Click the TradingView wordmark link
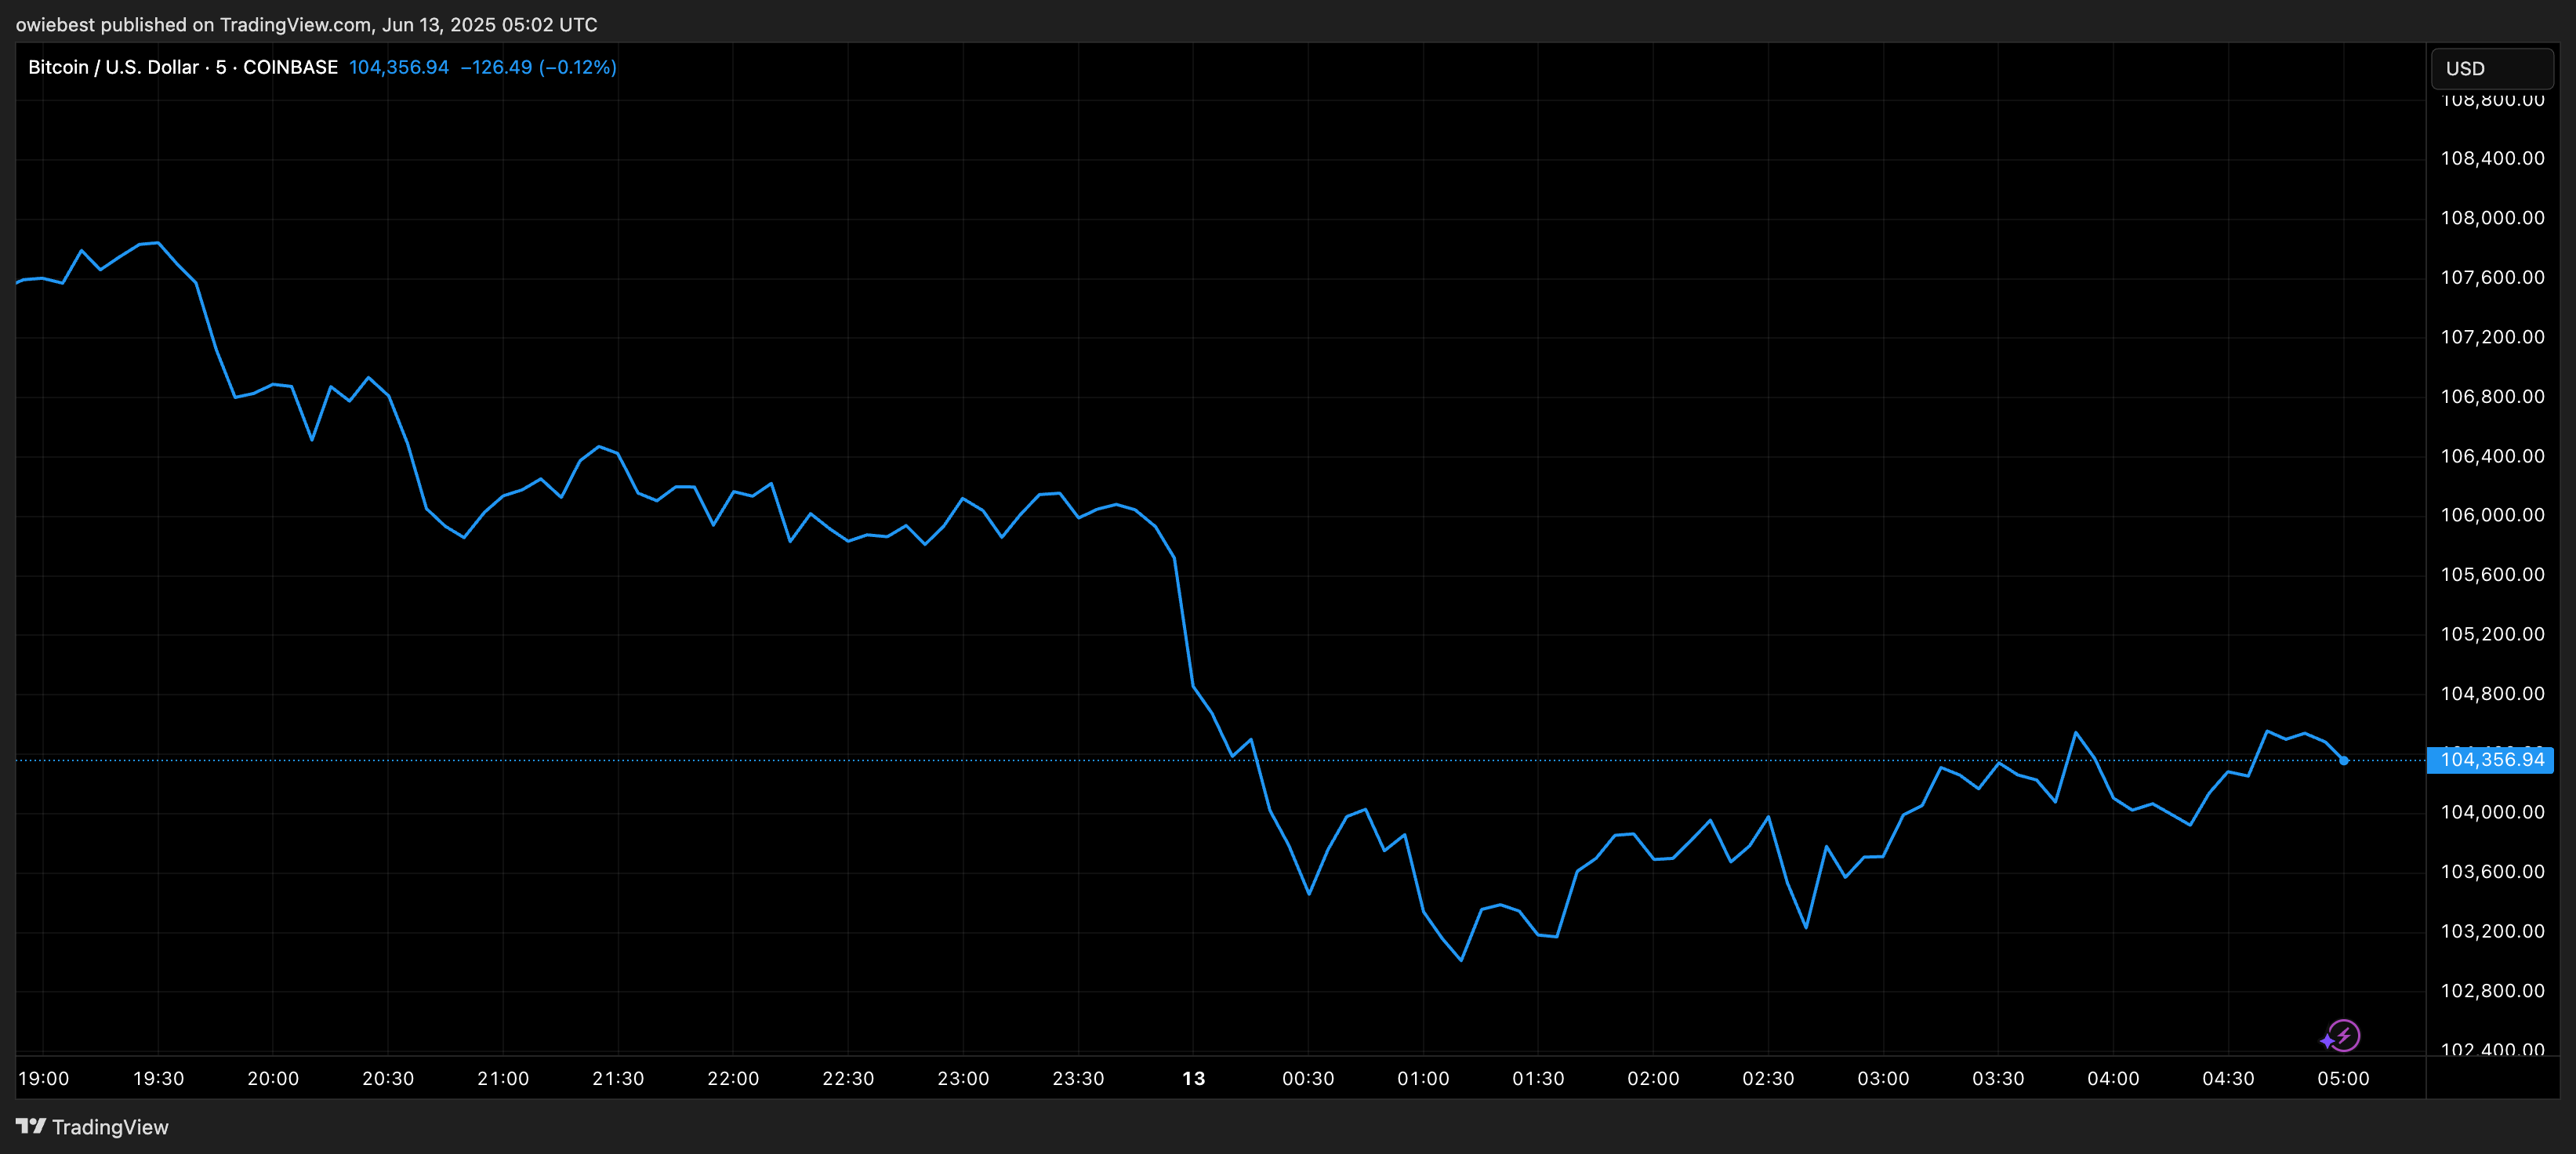The height and width of the screenshot is (1154, 2576). coord(110,1127)
